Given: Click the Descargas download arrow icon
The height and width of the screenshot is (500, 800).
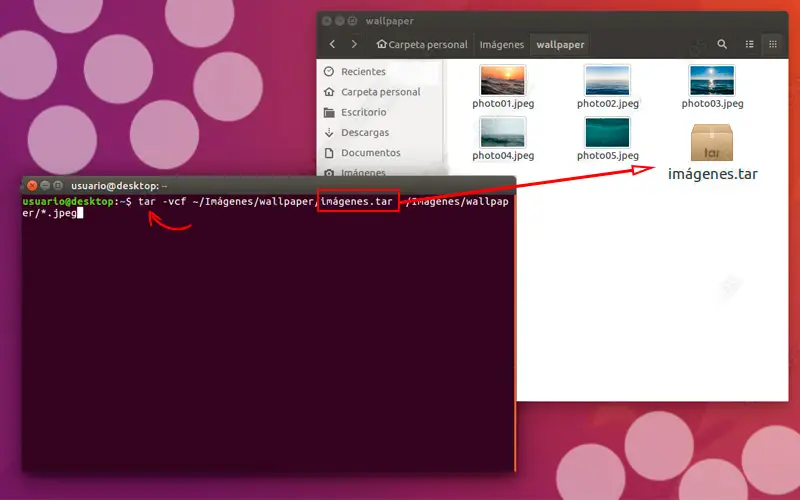Looking at the screenshot, I should click(x=329, y=133).
